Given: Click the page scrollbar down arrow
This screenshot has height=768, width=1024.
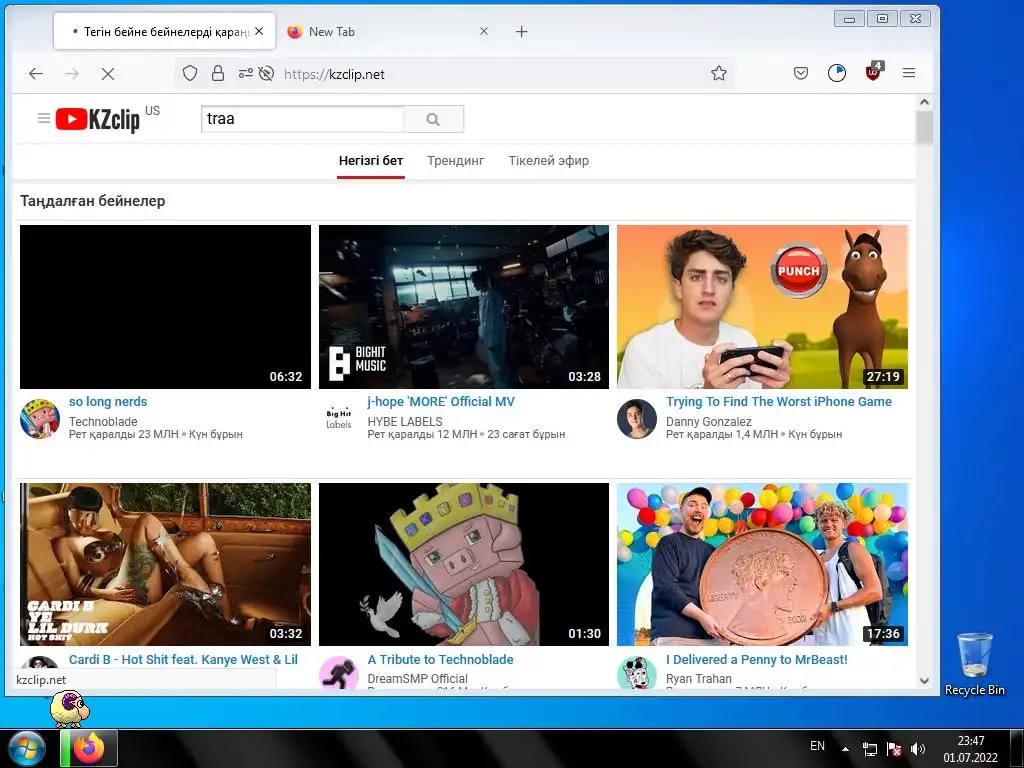Looking at the screenshot, I should click(x=924, y=680).
